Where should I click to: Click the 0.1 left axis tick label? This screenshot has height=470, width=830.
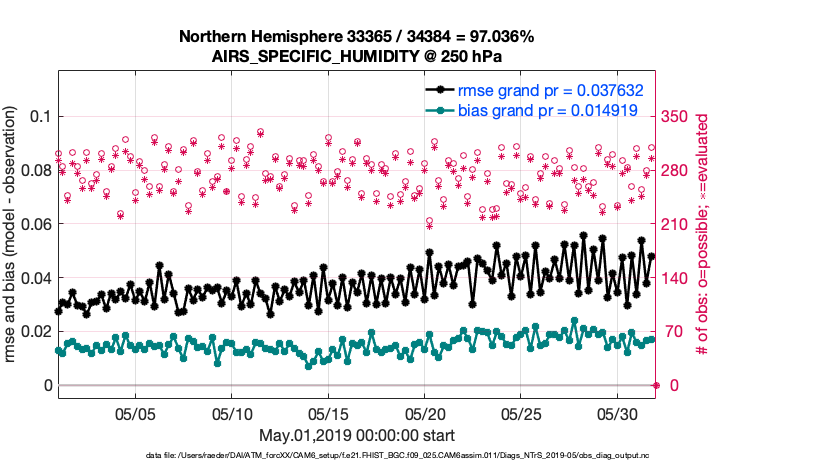click(38, 116)
